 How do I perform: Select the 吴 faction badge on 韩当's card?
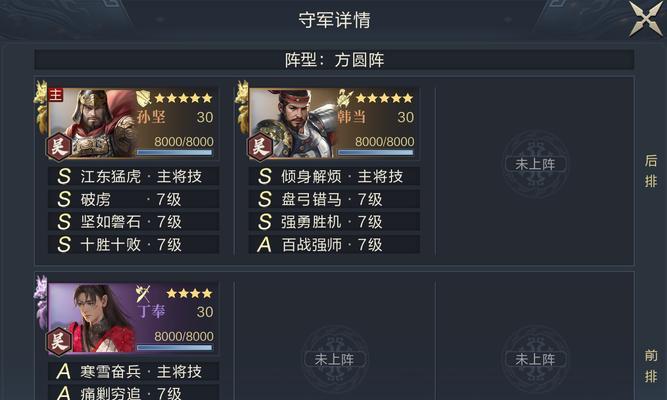[x=259, y=147]
